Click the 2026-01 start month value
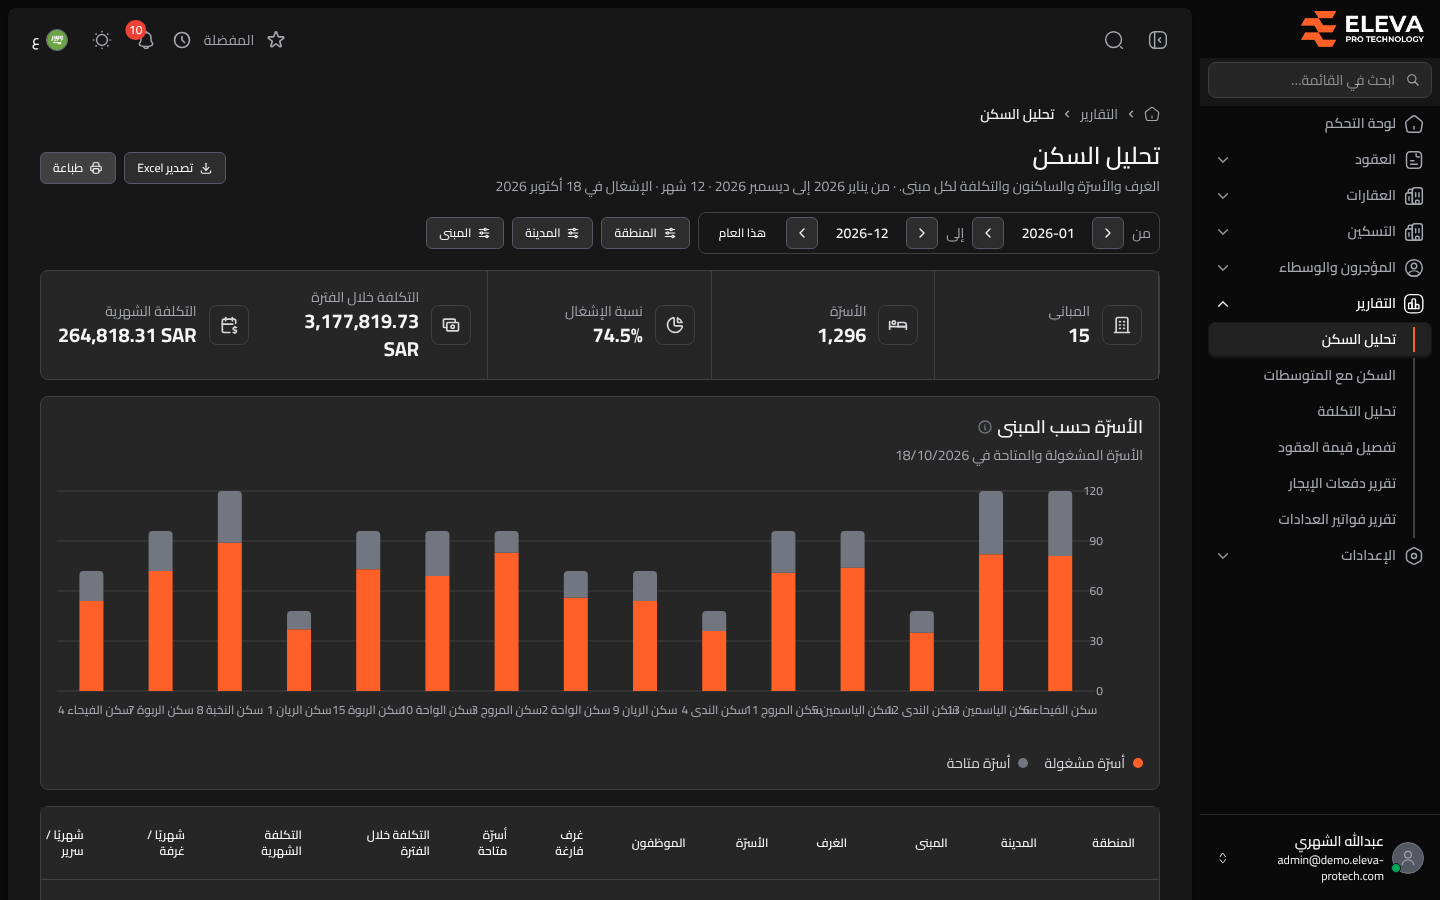 pyautogui.click(x=1048, y=233)
